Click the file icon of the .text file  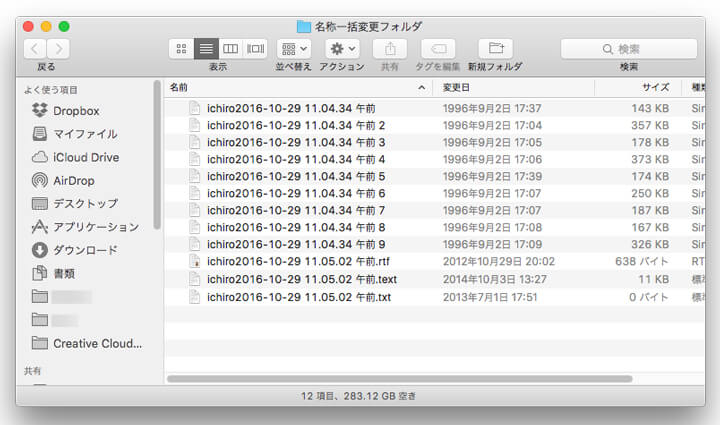pyautogui.click(x=195, y=279)
